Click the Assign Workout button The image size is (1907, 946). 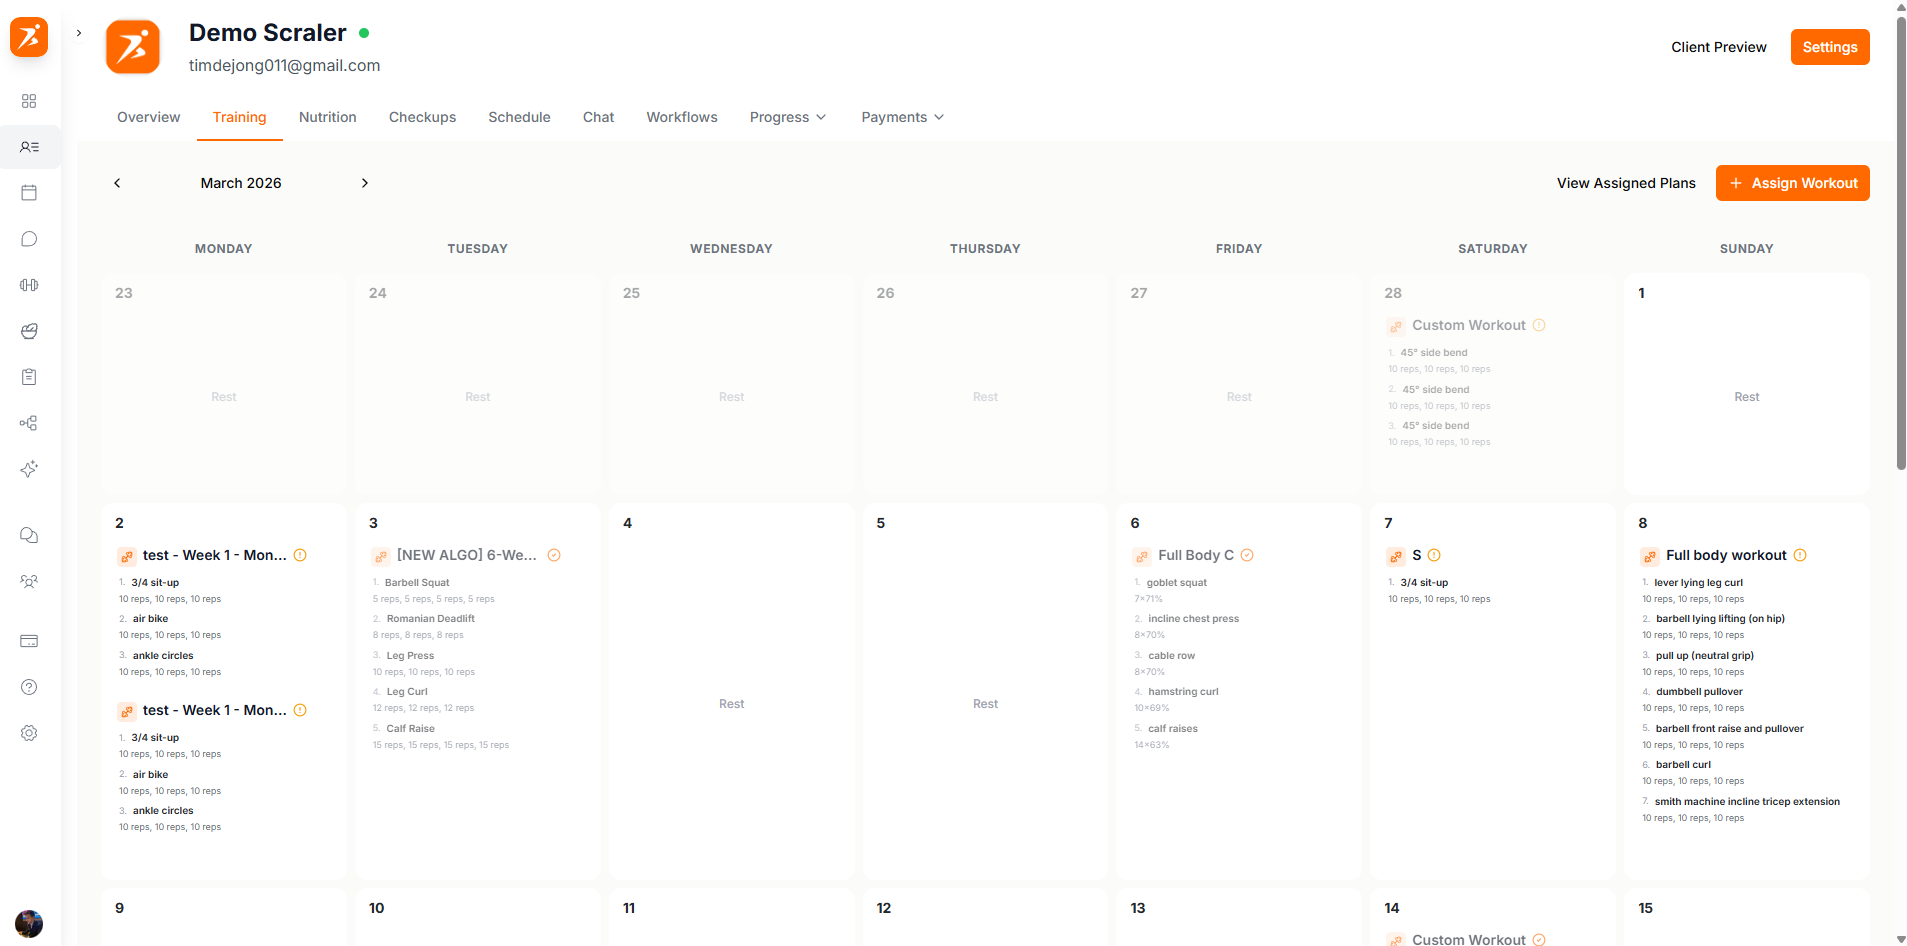coord(1792,183)
